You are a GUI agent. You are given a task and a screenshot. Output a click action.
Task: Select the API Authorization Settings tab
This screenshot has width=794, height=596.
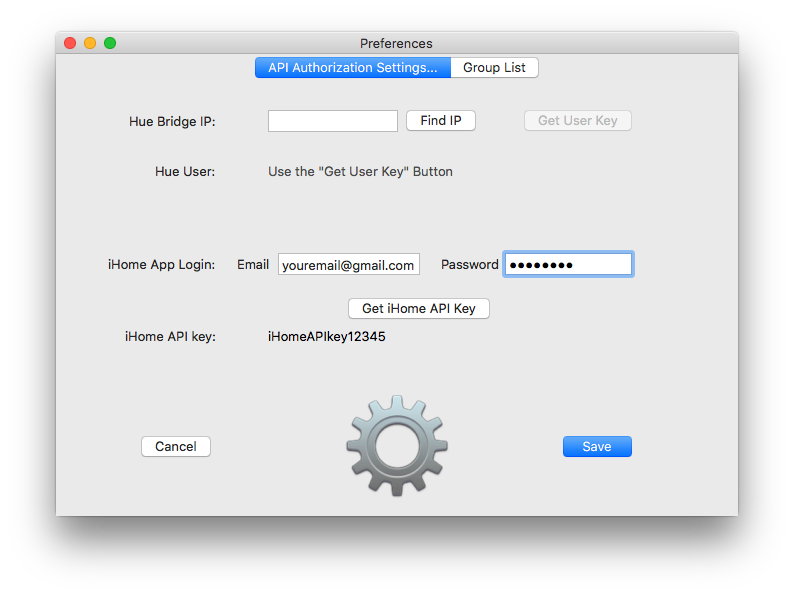coord(353,67)
